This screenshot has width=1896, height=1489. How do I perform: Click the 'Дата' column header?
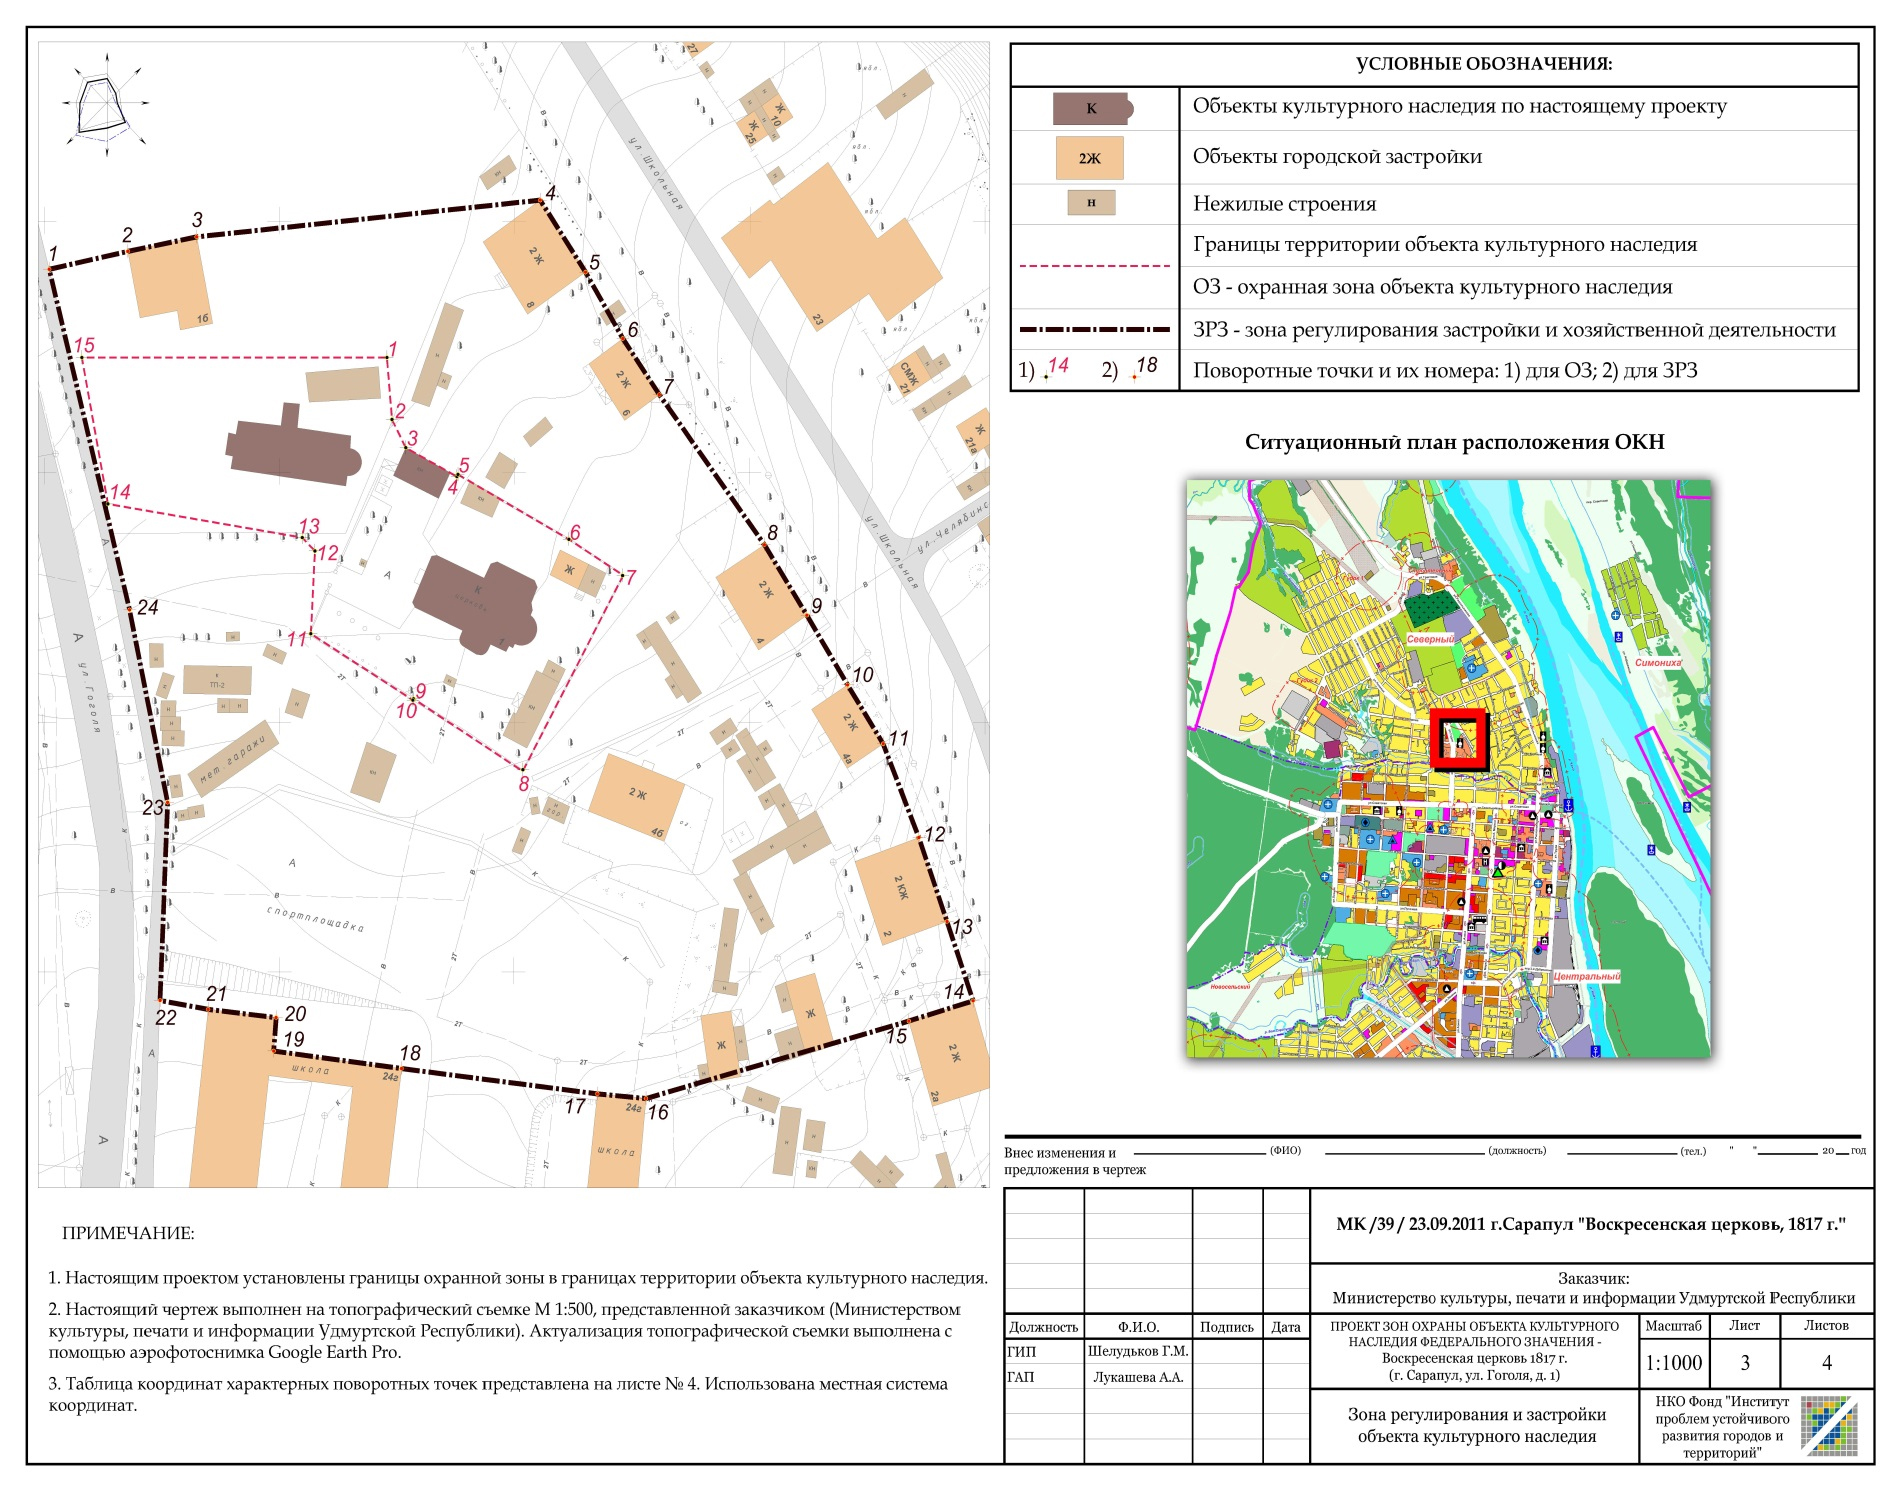pyautogui.click(x=1286, y=1327)
